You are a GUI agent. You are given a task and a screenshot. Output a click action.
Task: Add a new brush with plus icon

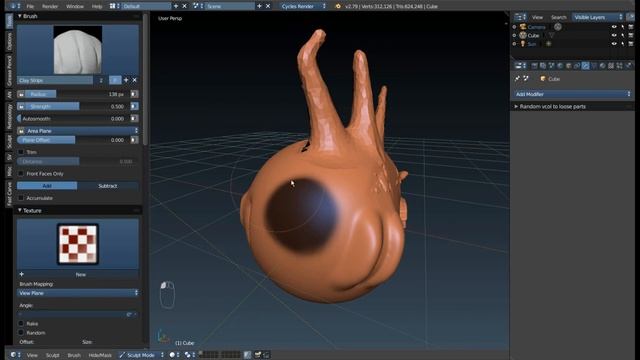[126, 80]
